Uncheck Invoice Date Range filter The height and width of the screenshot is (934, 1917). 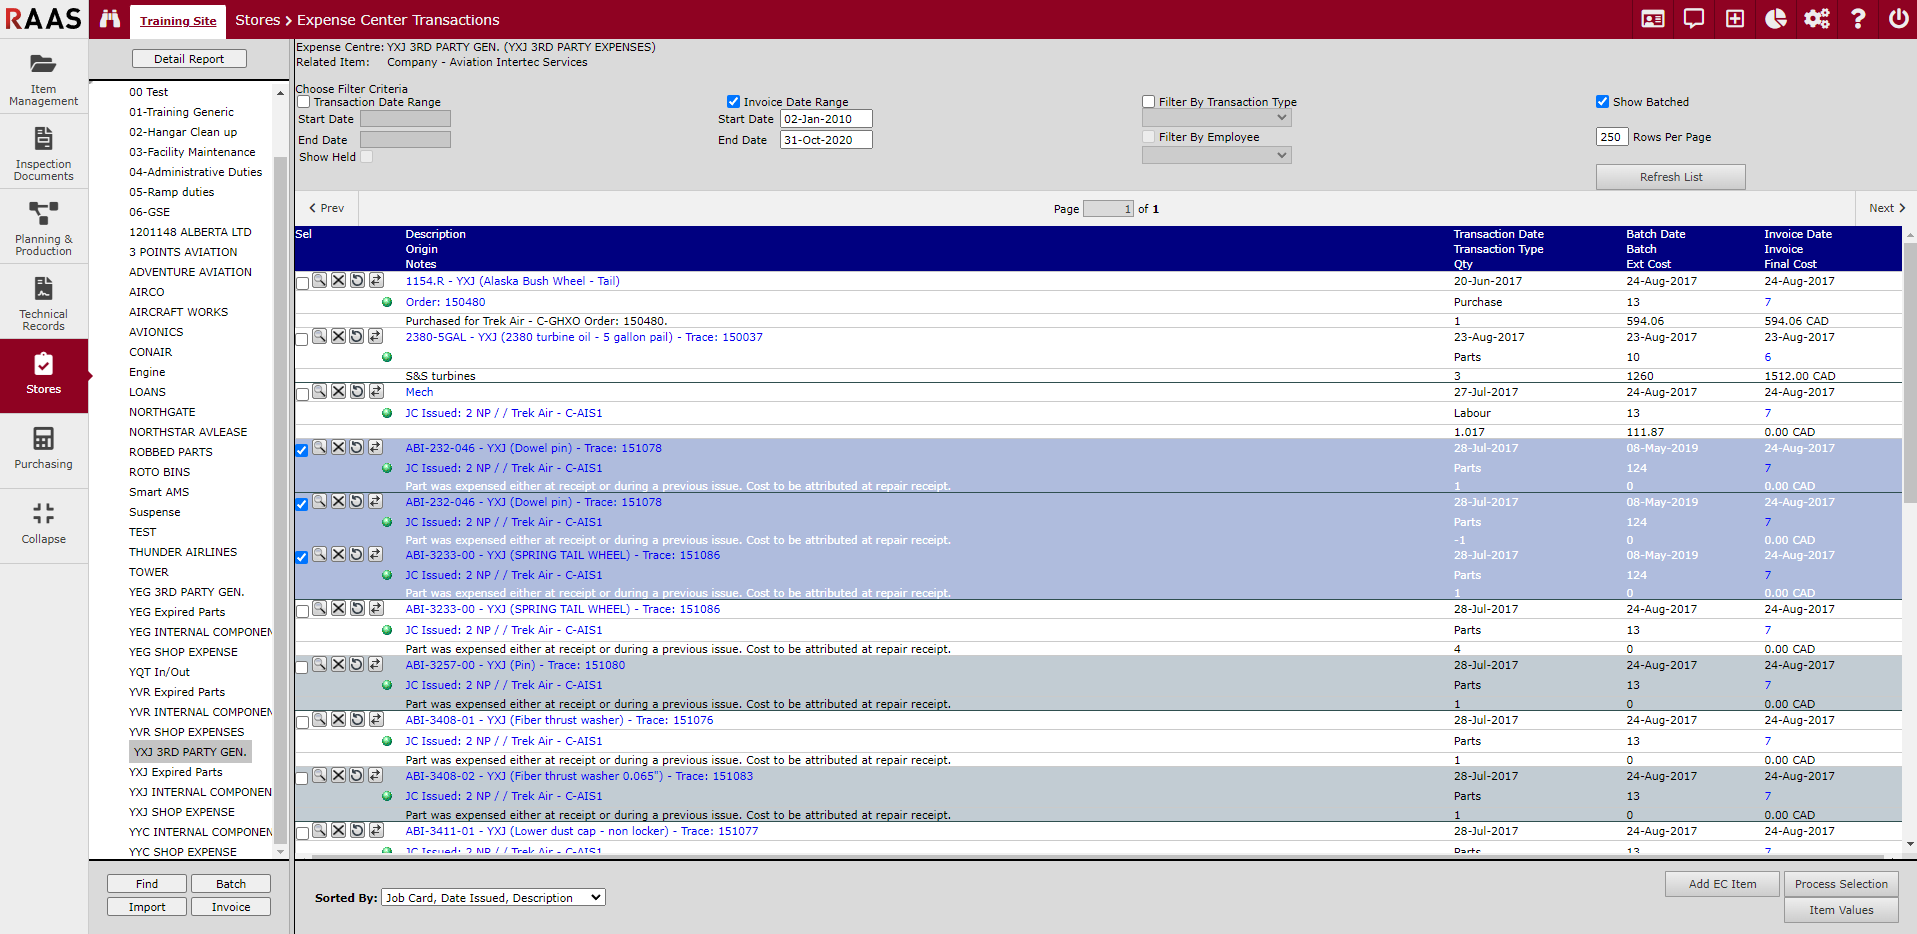[733, 102]
